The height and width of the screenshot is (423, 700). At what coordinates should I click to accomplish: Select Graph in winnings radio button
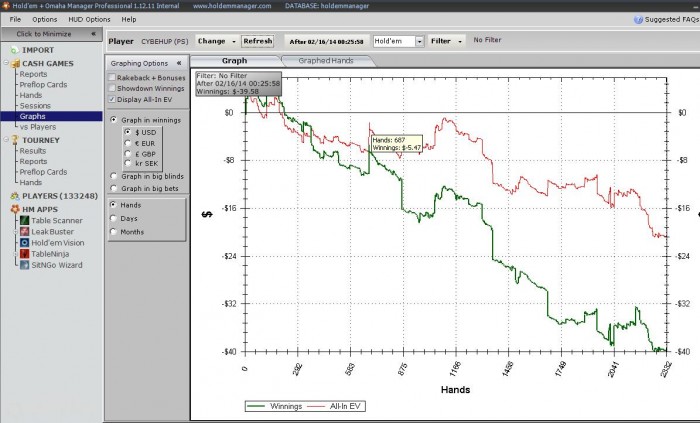tap(113, 120)
